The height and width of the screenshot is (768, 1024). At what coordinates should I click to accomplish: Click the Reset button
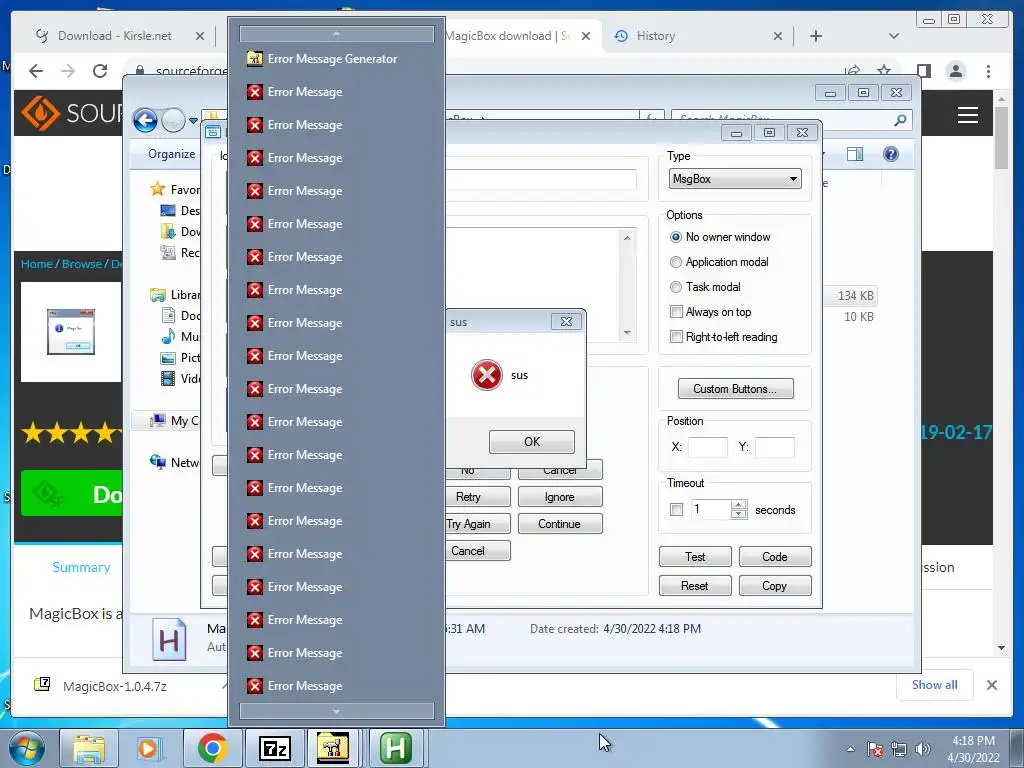click(695, 586)
